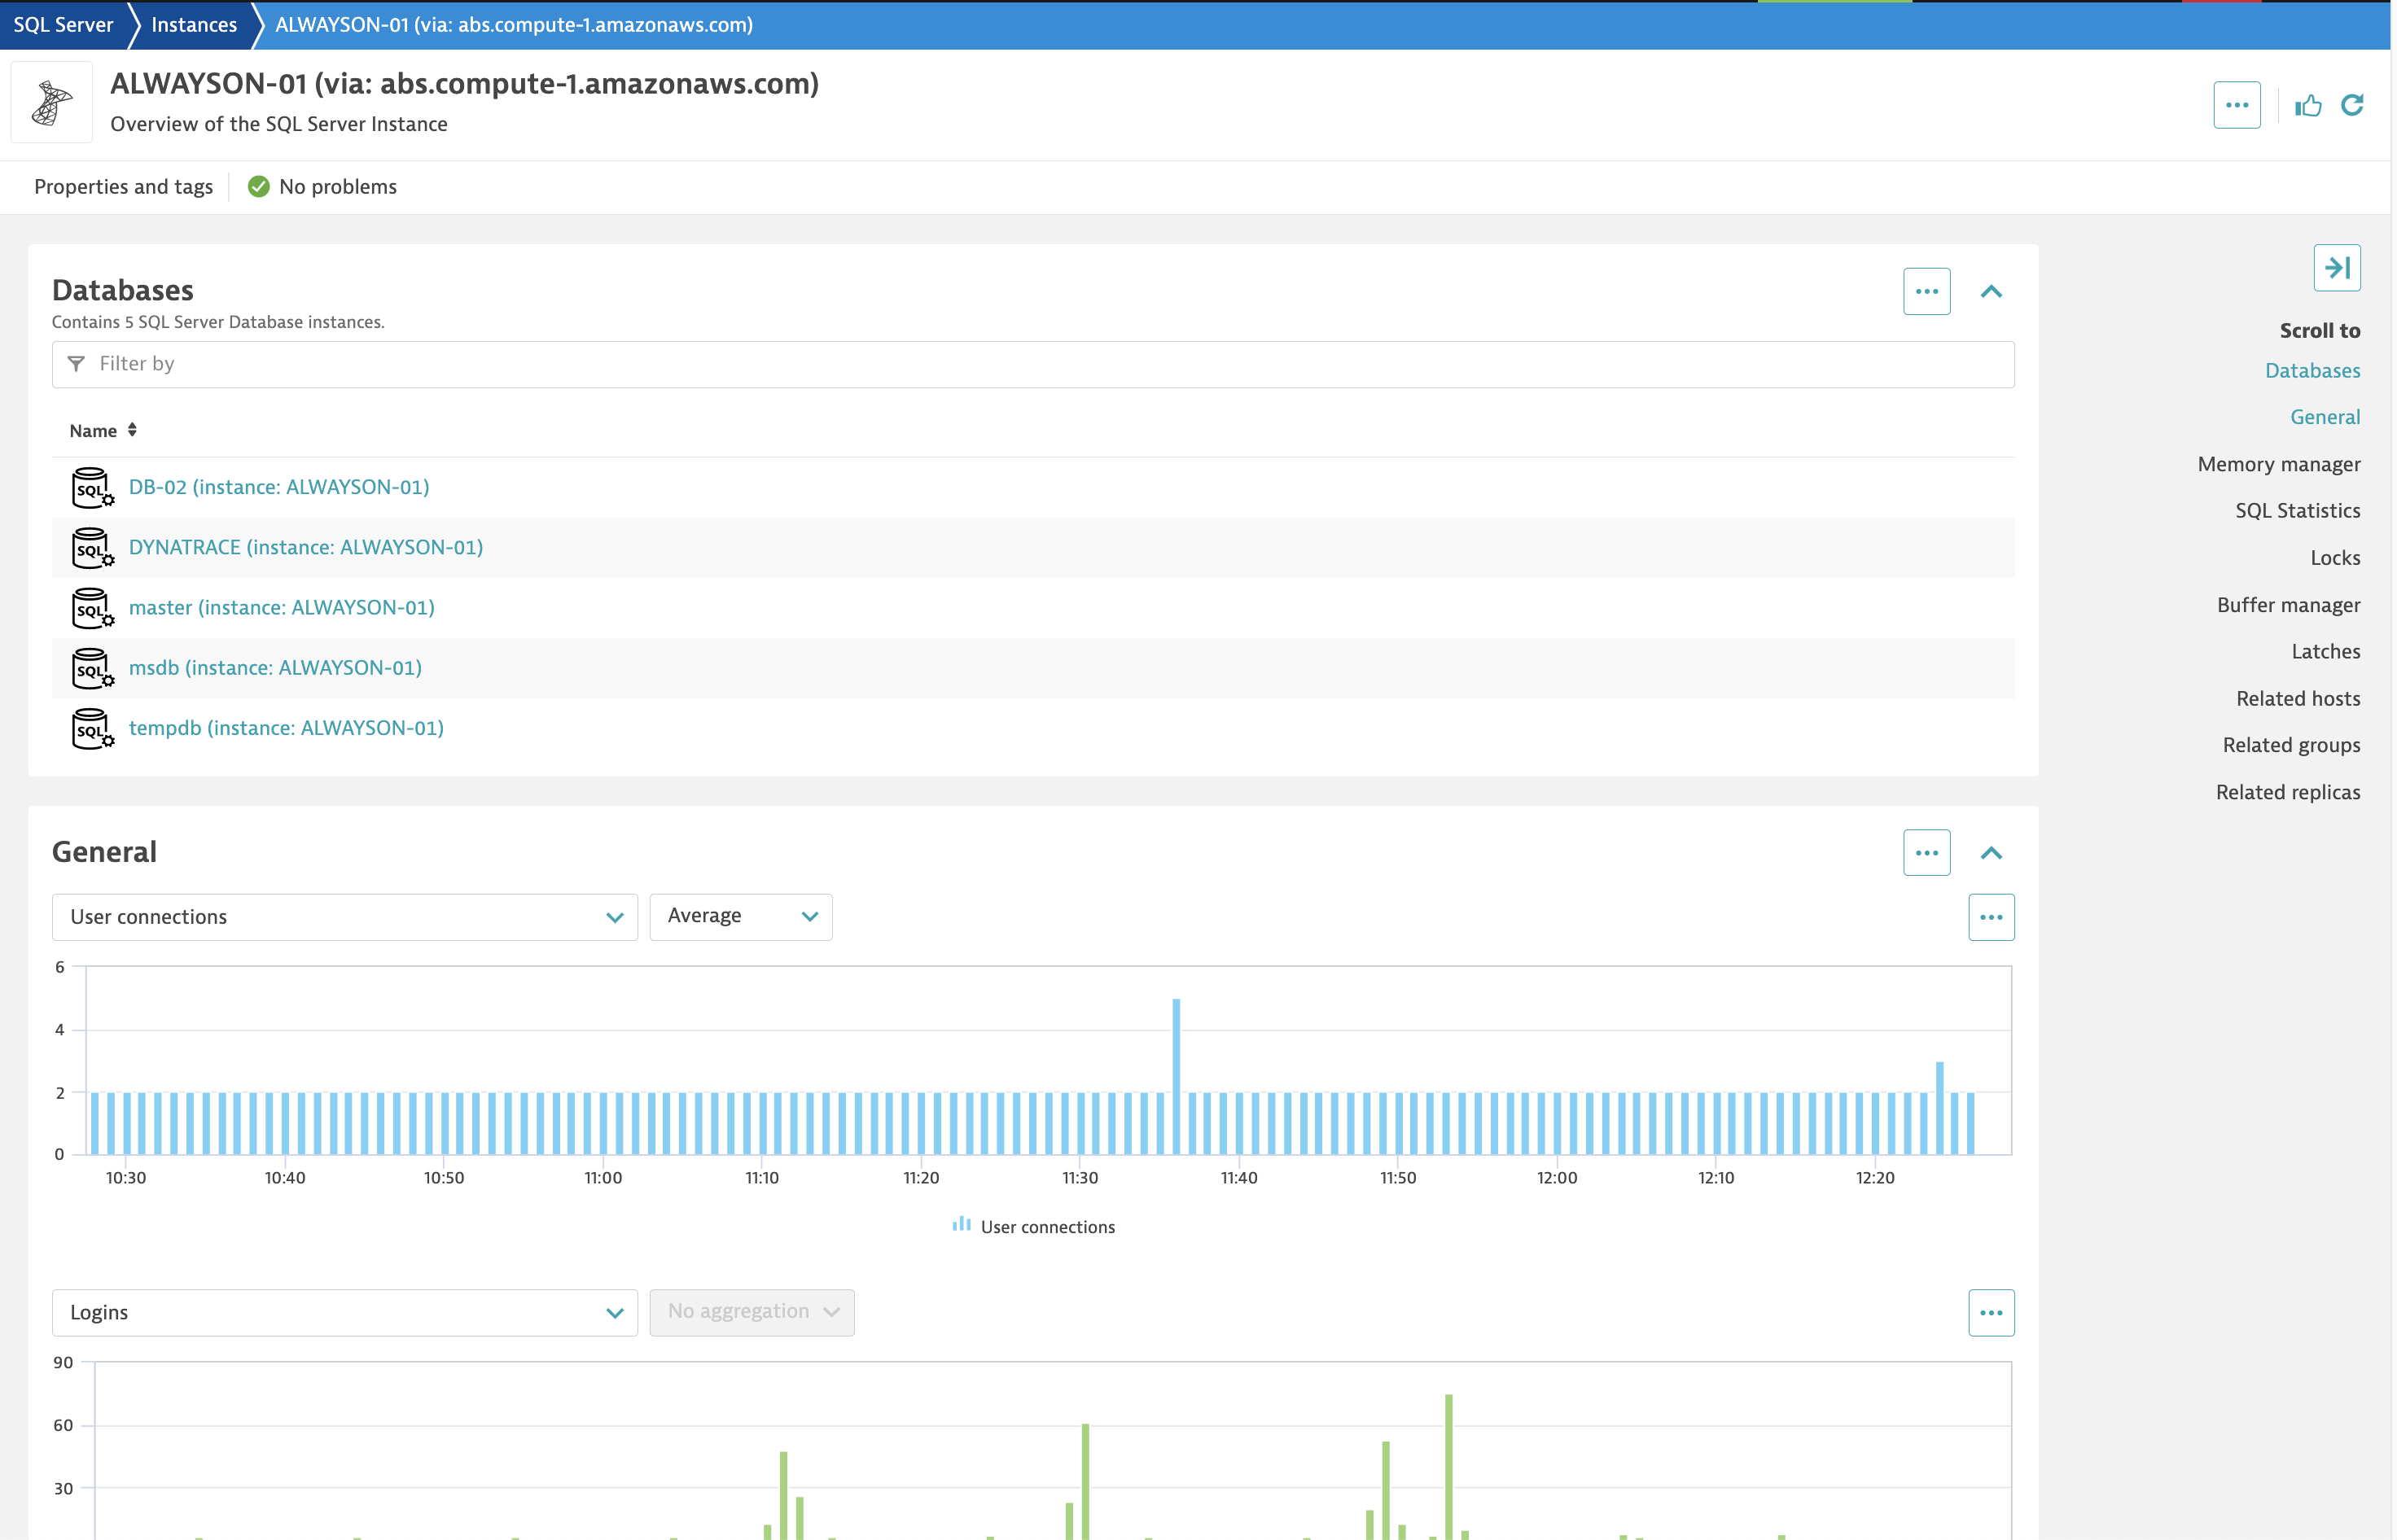
Task: Click the Filter by input field in Databases
Action: click(x=1031, y=363)
